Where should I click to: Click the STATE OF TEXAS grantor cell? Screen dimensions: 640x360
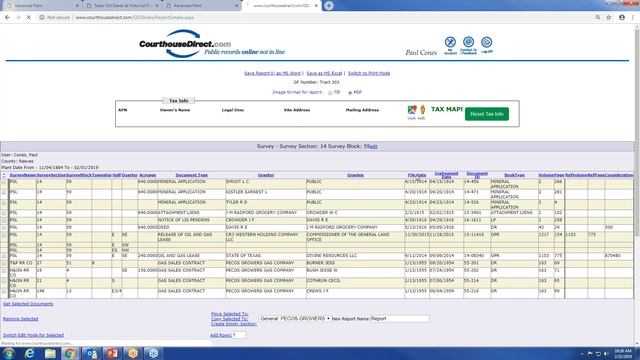coord(244,256)
